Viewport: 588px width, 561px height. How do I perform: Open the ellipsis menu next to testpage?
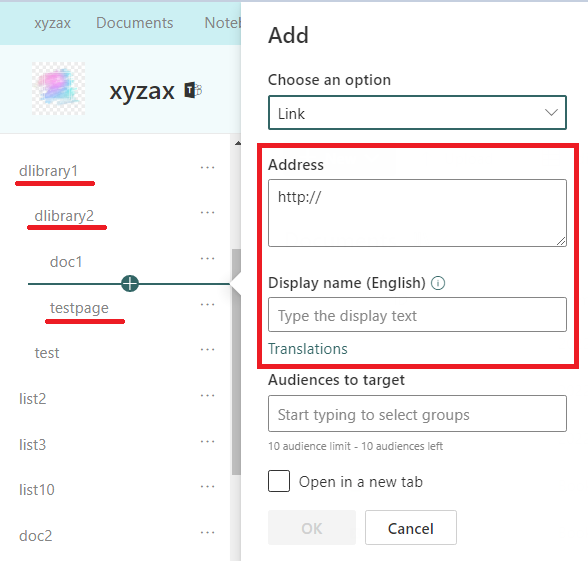(x=207, y=304)
